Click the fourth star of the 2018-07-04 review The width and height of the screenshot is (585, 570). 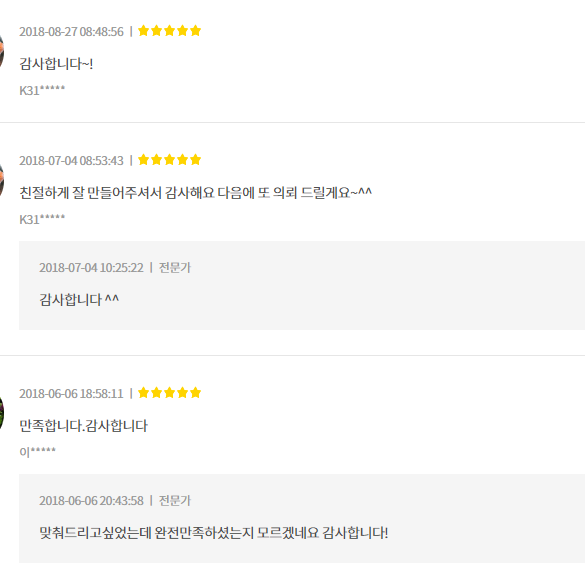point(182,160)
